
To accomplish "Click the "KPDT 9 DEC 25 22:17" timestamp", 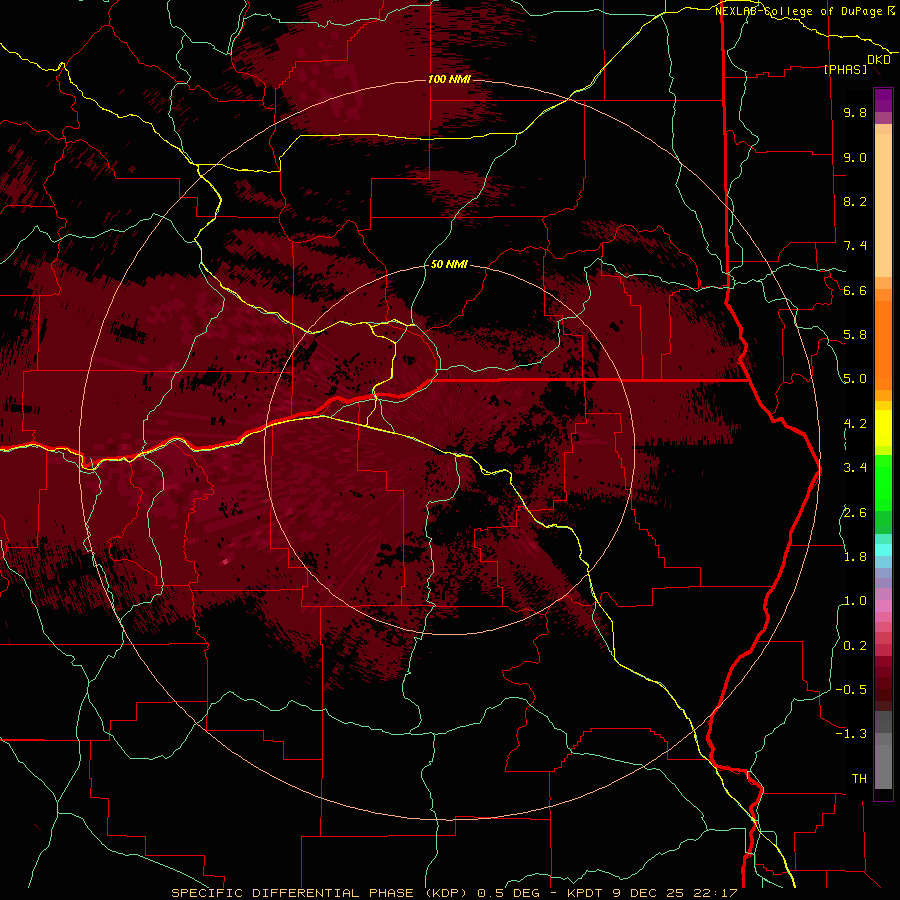I will pos(652,893).
